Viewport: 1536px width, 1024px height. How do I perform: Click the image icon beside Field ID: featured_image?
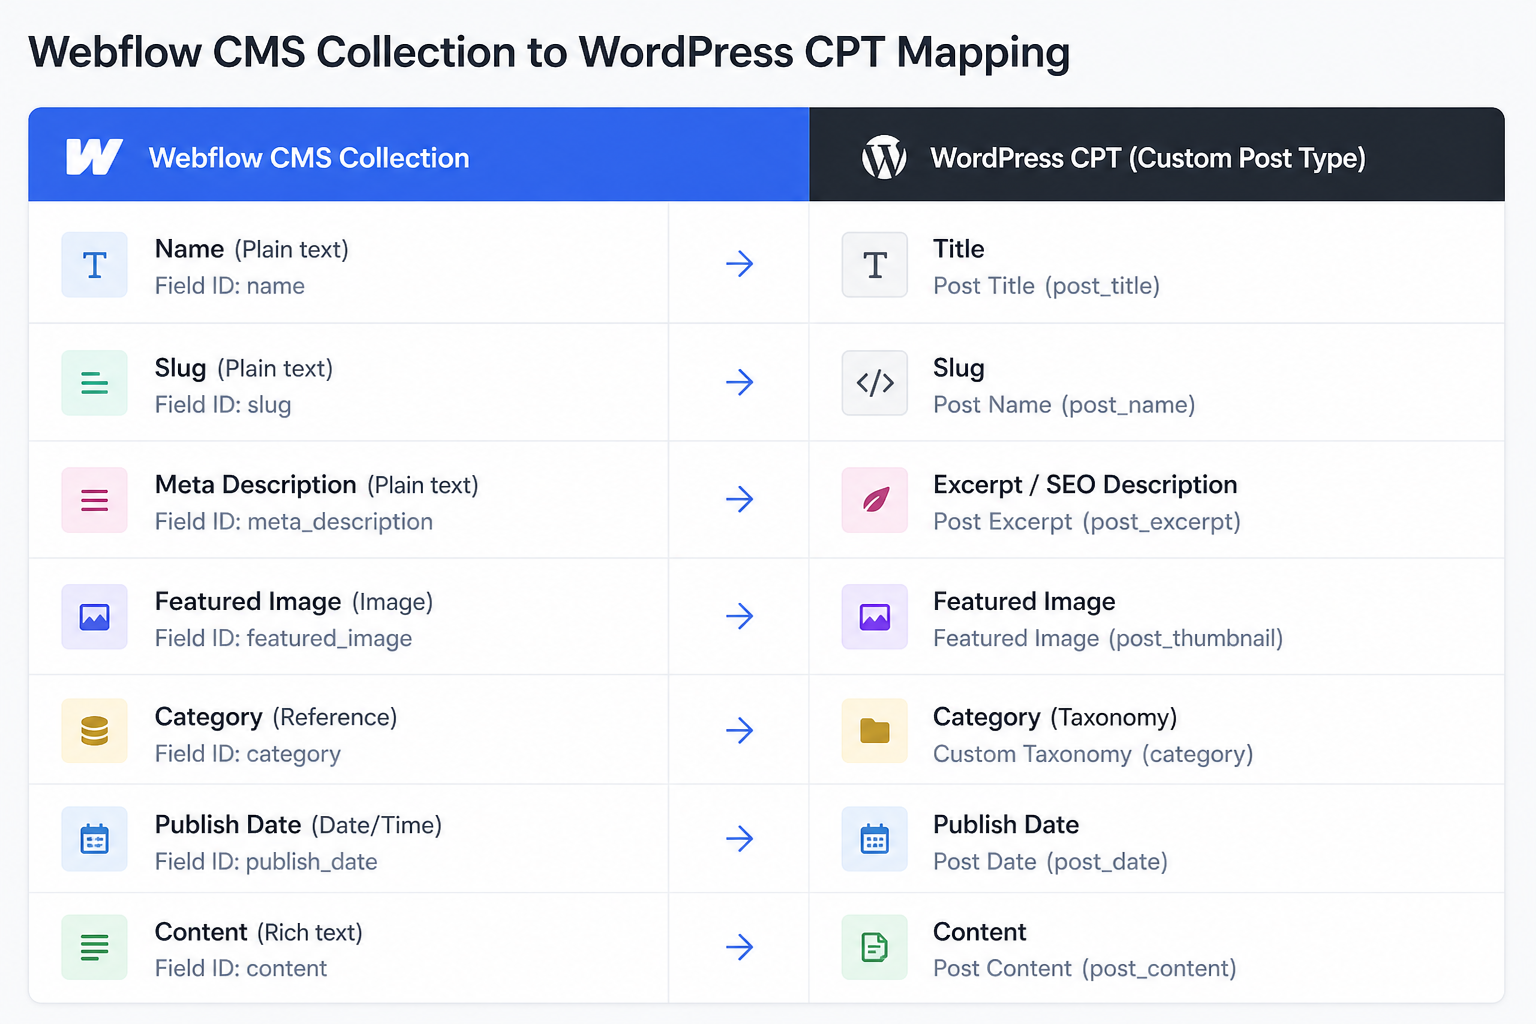click(94, 617)
